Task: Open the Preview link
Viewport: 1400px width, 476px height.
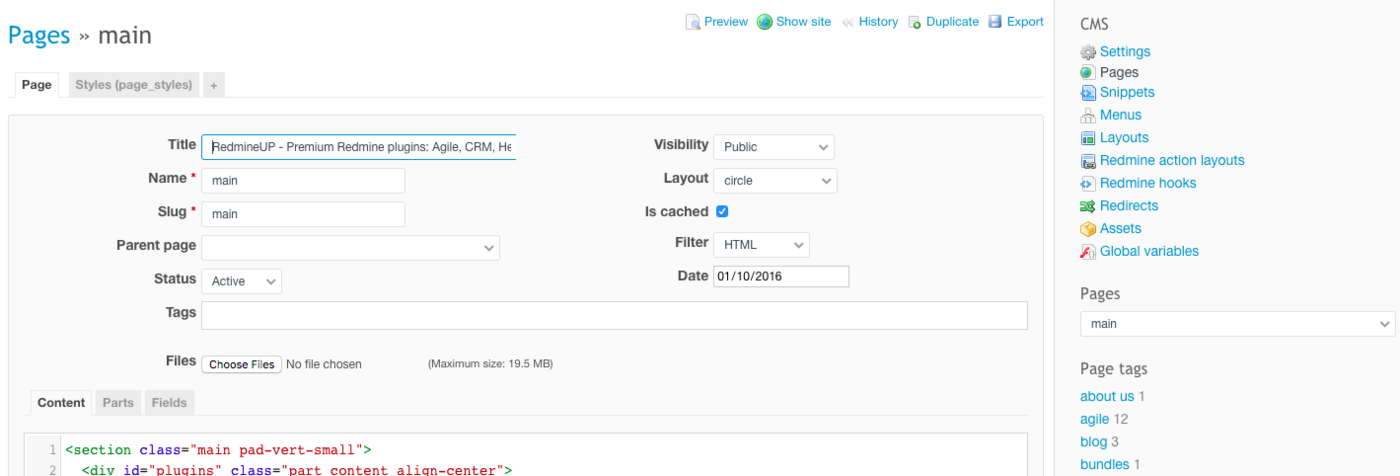Action: tap(725, 22)
